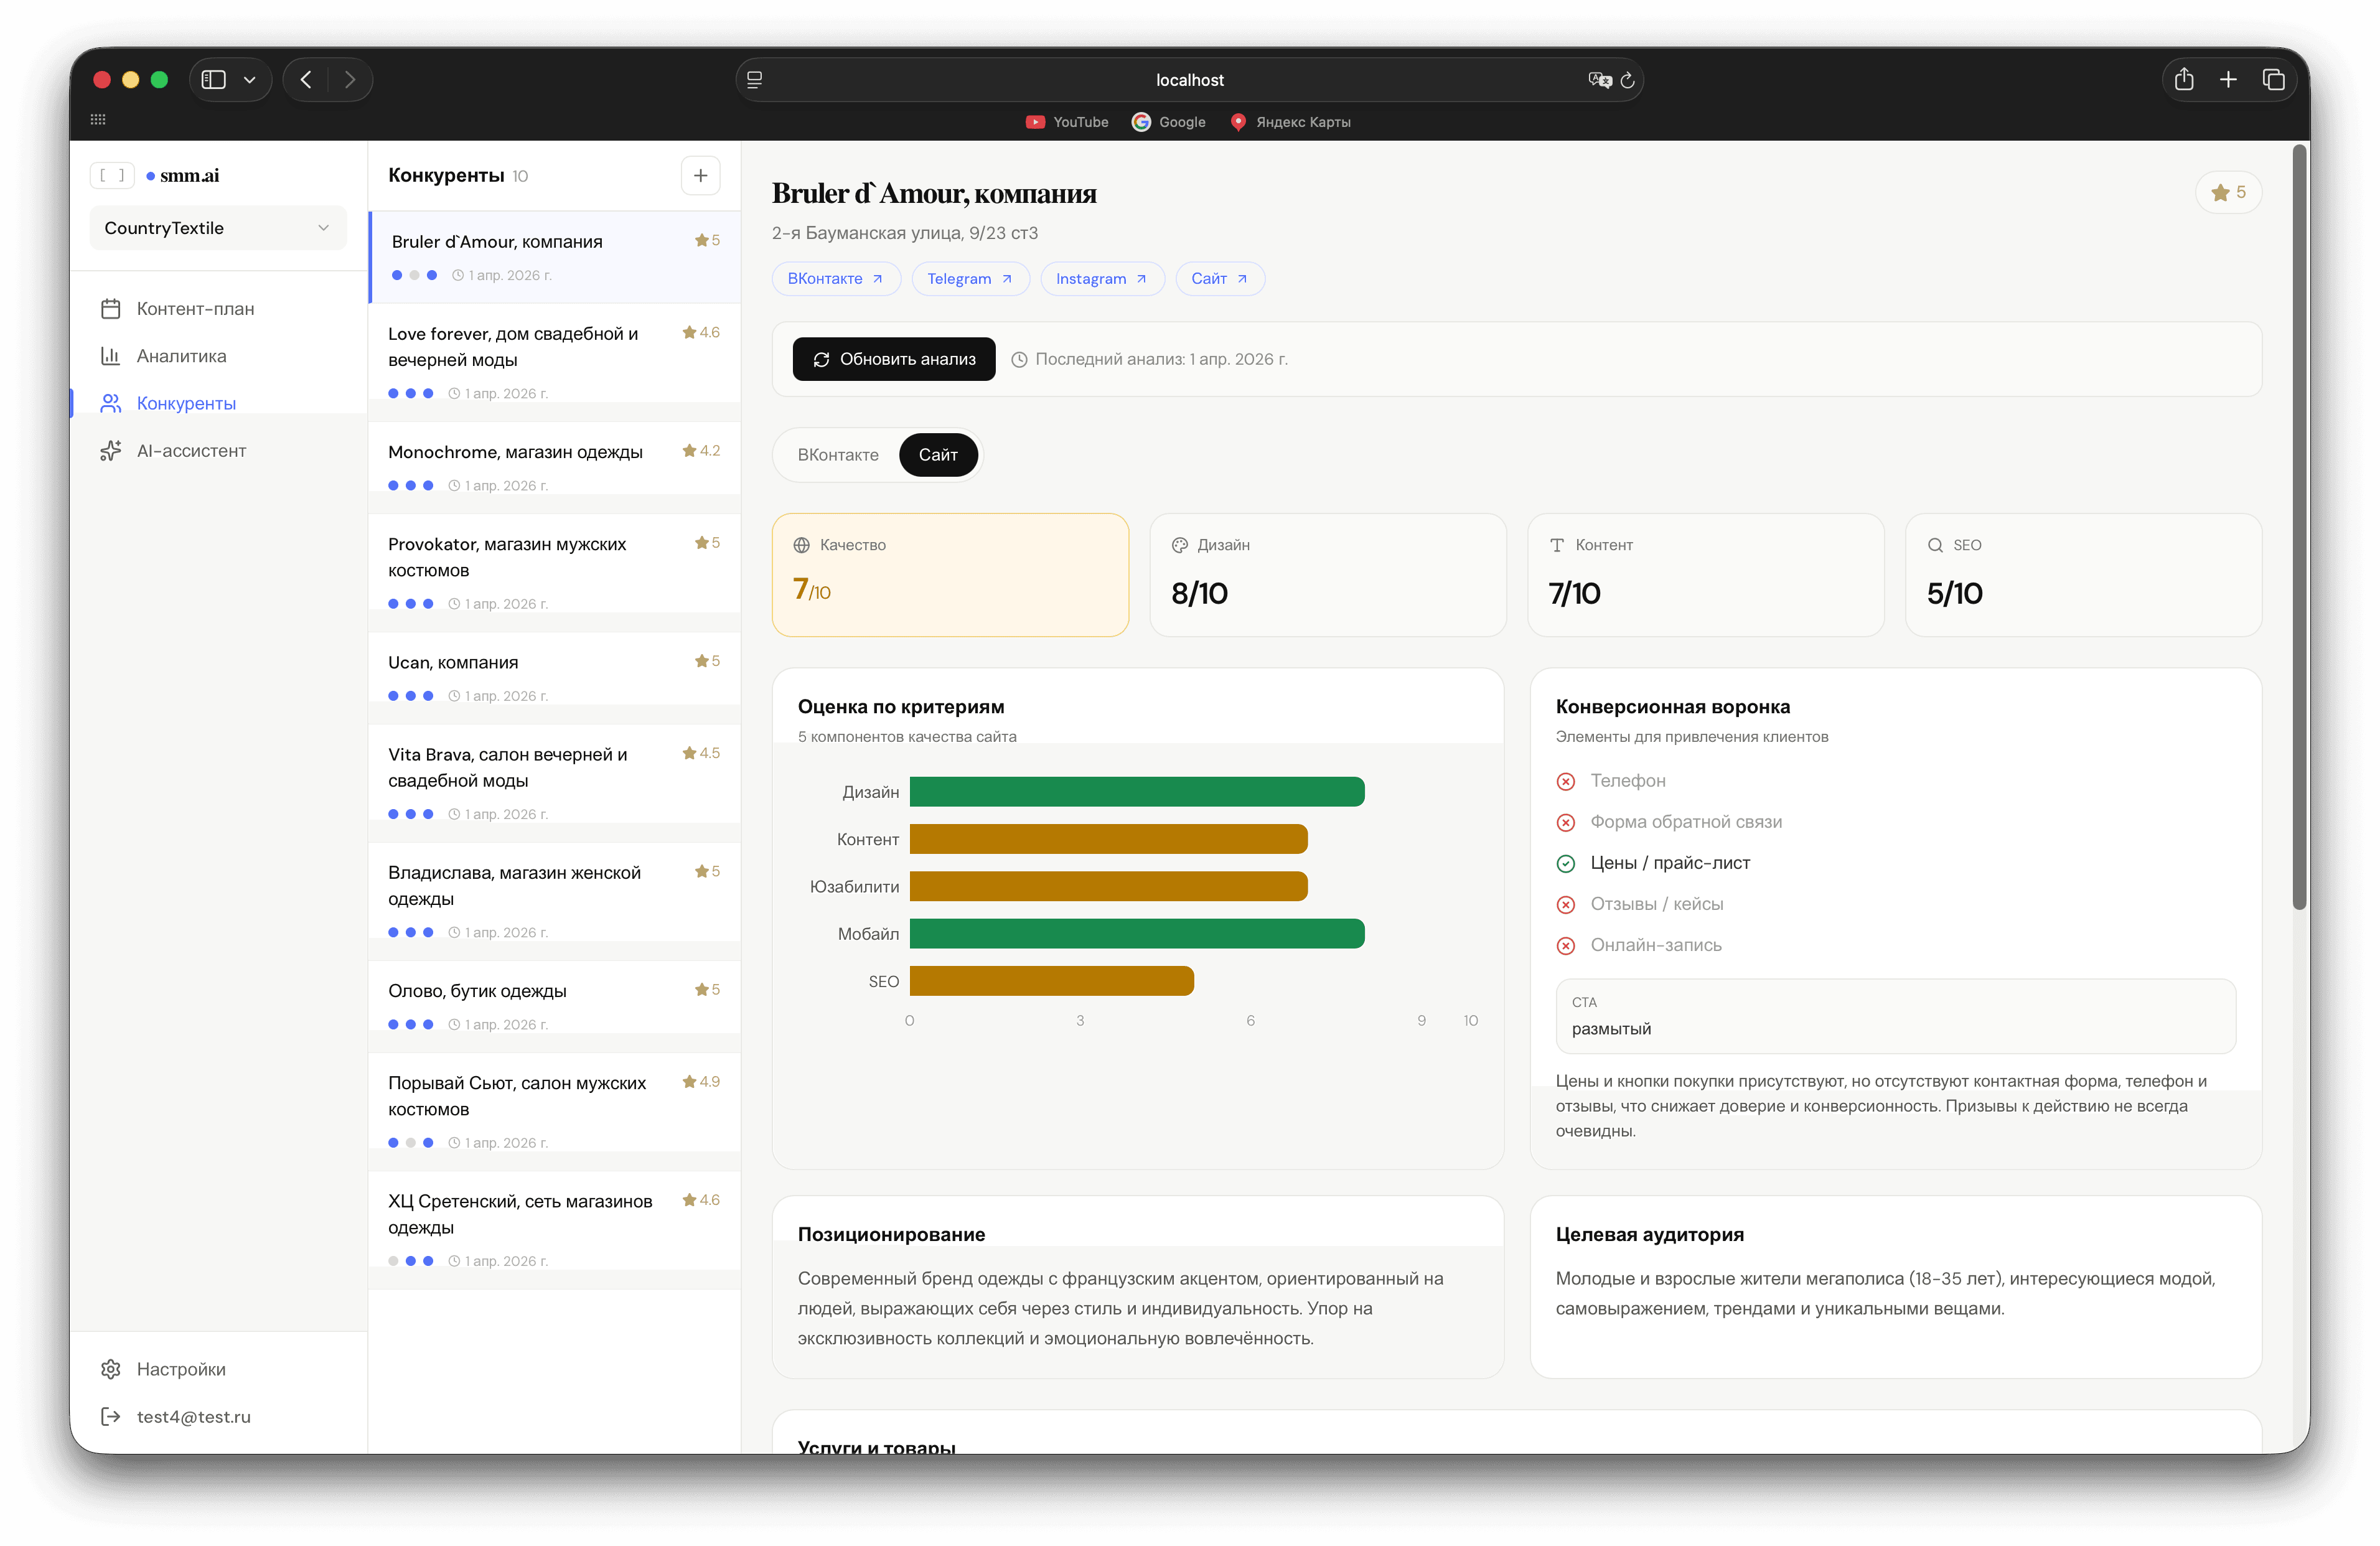Open Настройки at sidebar bottom

pyautogui.click(x=218, y=1369)
